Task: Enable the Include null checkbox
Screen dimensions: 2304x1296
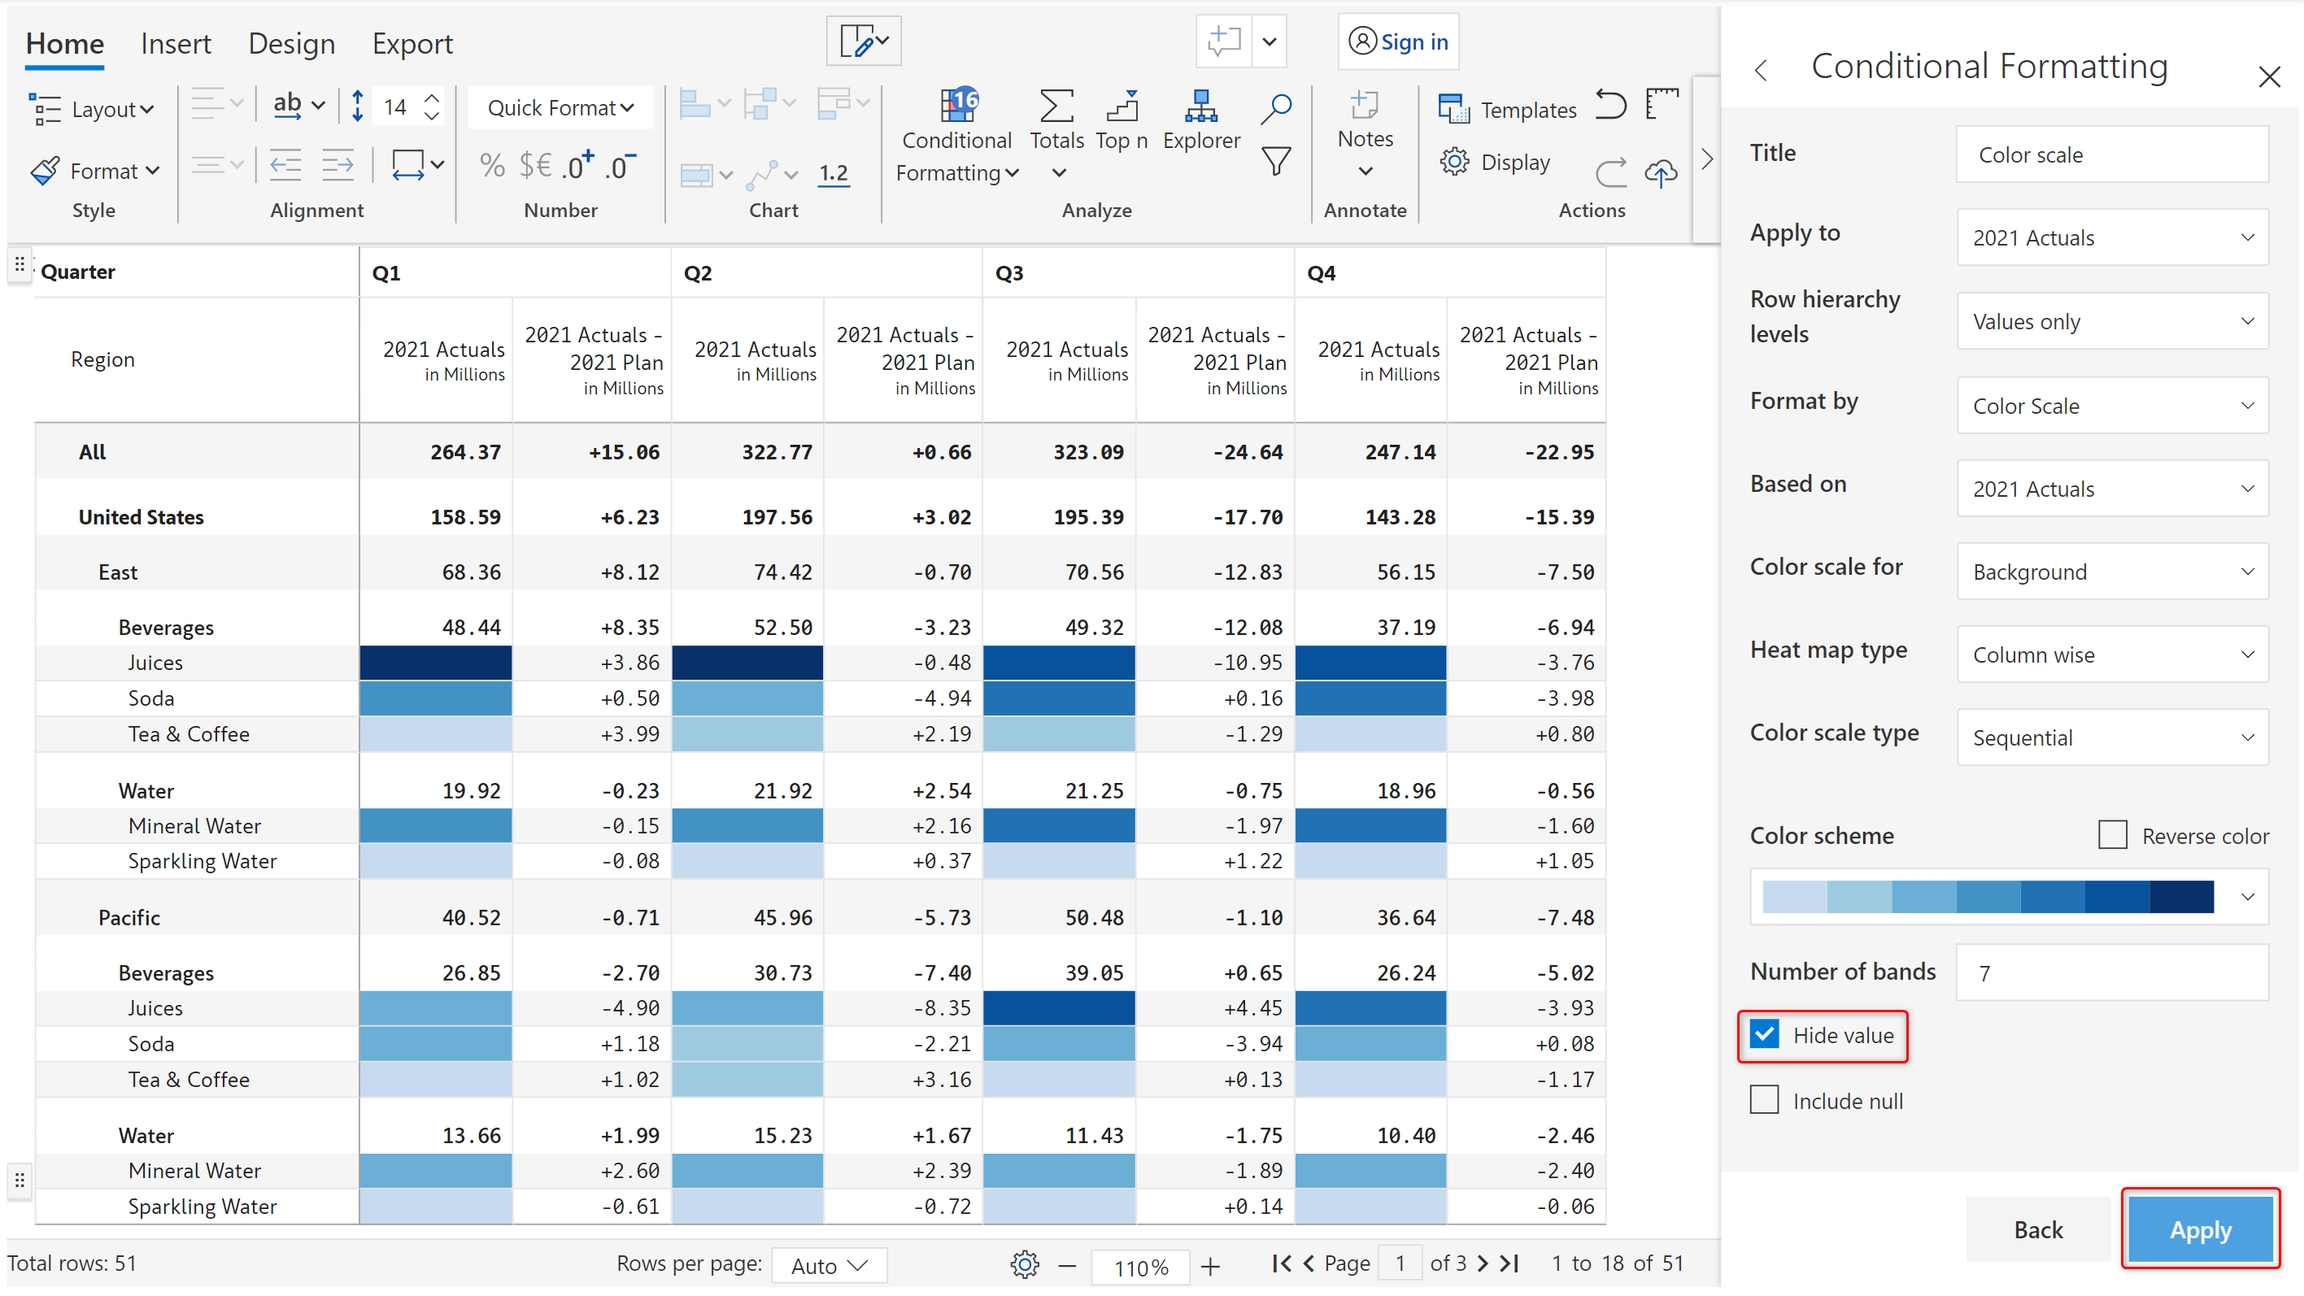Action: click(x=1765, y=1100)
